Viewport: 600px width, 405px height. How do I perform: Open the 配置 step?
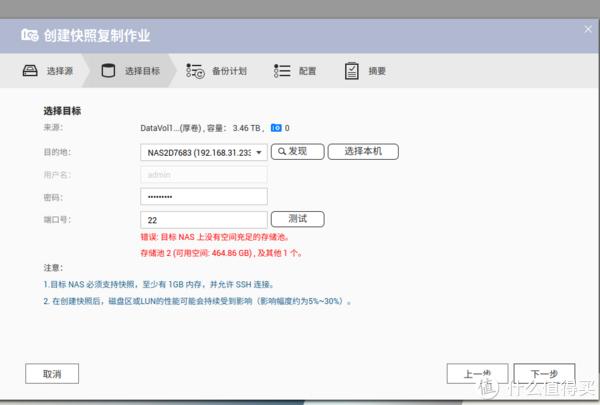click(x=295, y=71)
